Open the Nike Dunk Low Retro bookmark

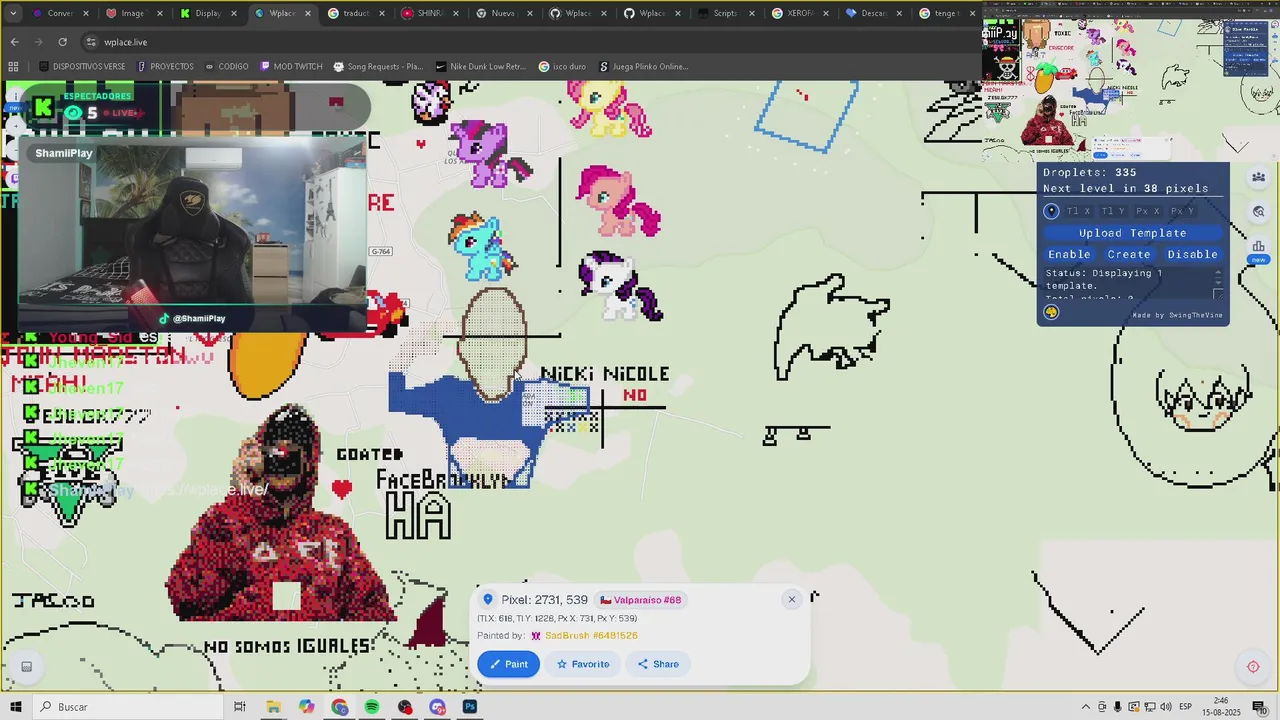481,67
